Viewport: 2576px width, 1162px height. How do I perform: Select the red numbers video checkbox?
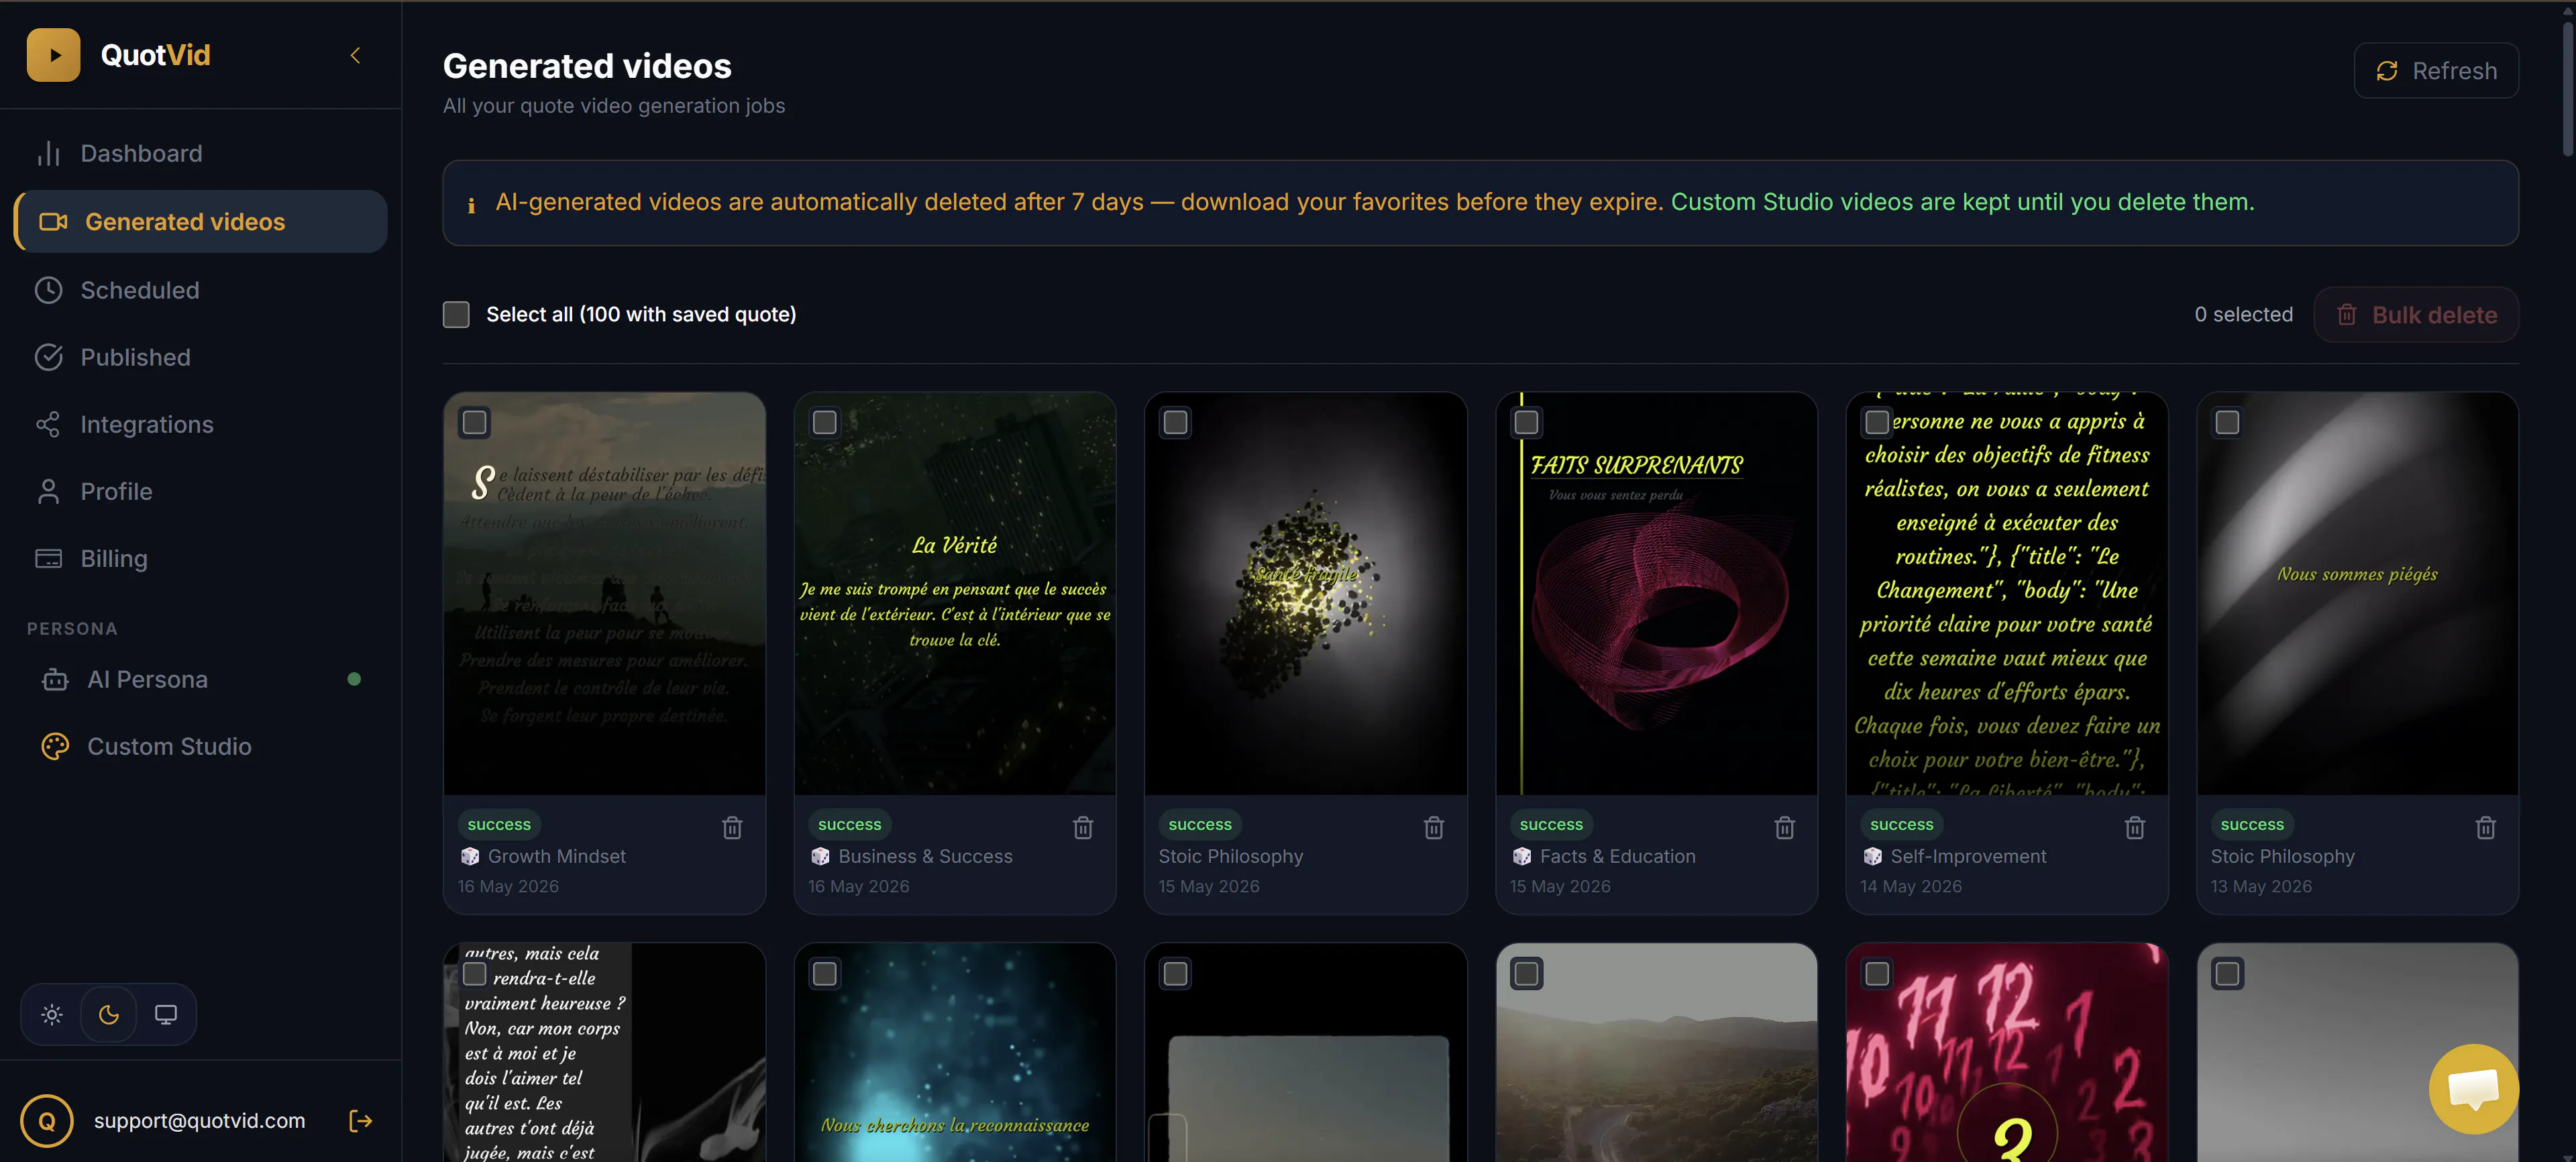click(x=1877, y=973)
